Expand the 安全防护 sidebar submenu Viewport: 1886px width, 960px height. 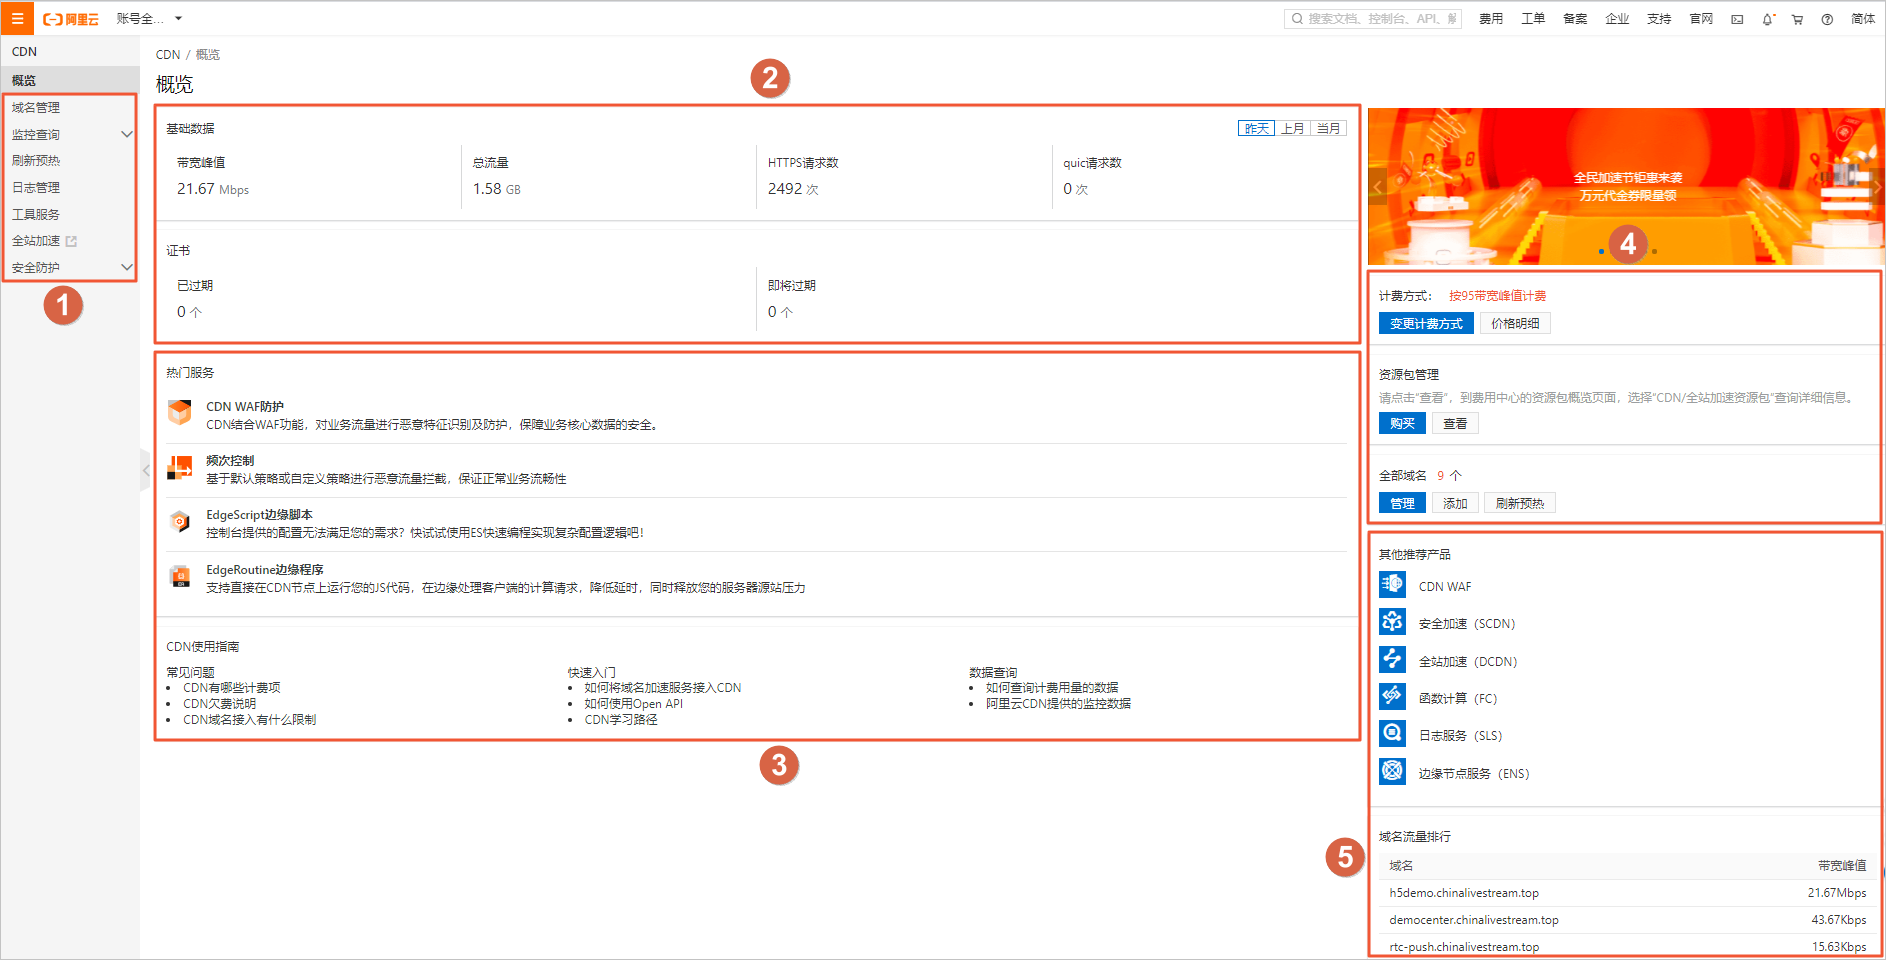[x=126, y=267]
